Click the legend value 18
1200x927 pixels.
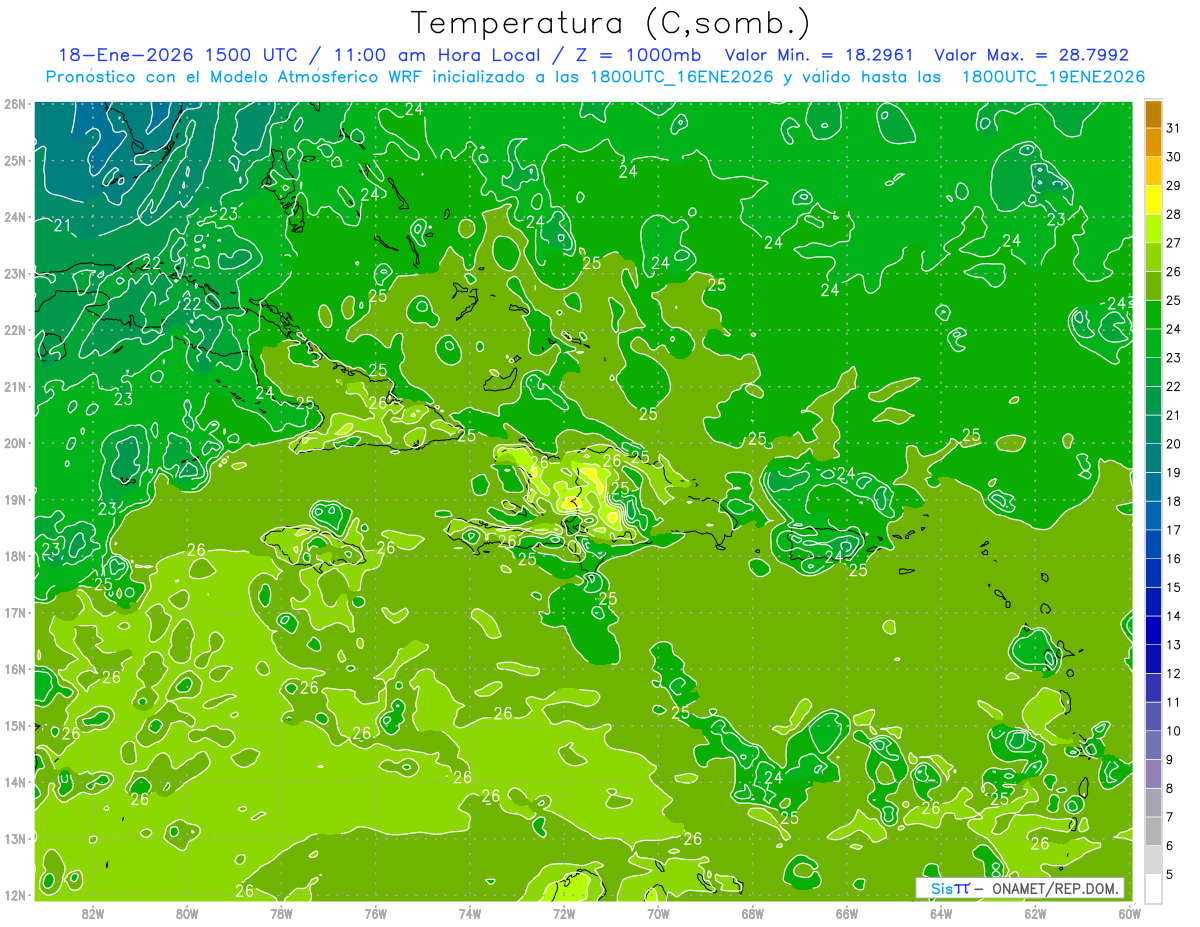tap(1173, 501)
